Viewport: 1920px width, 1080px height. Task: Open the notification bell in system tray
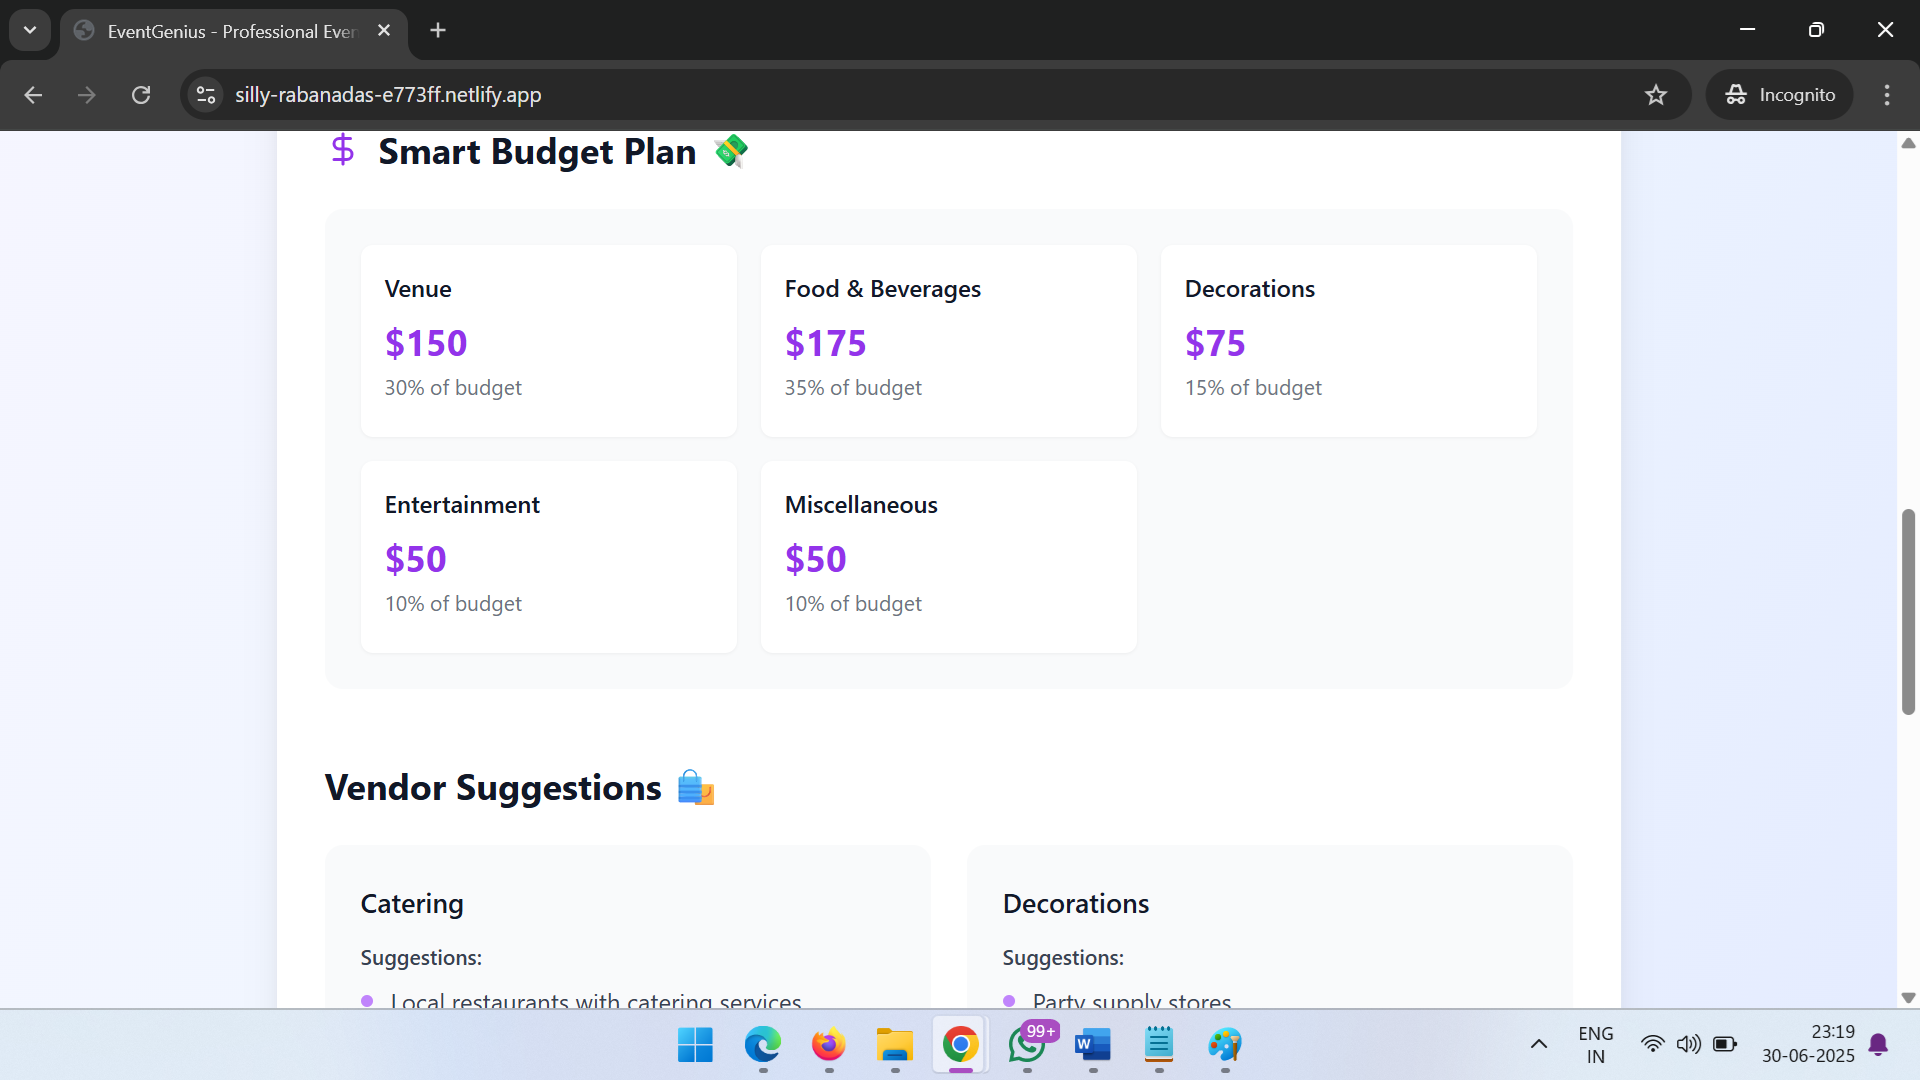click(x=1878, y=1044)
